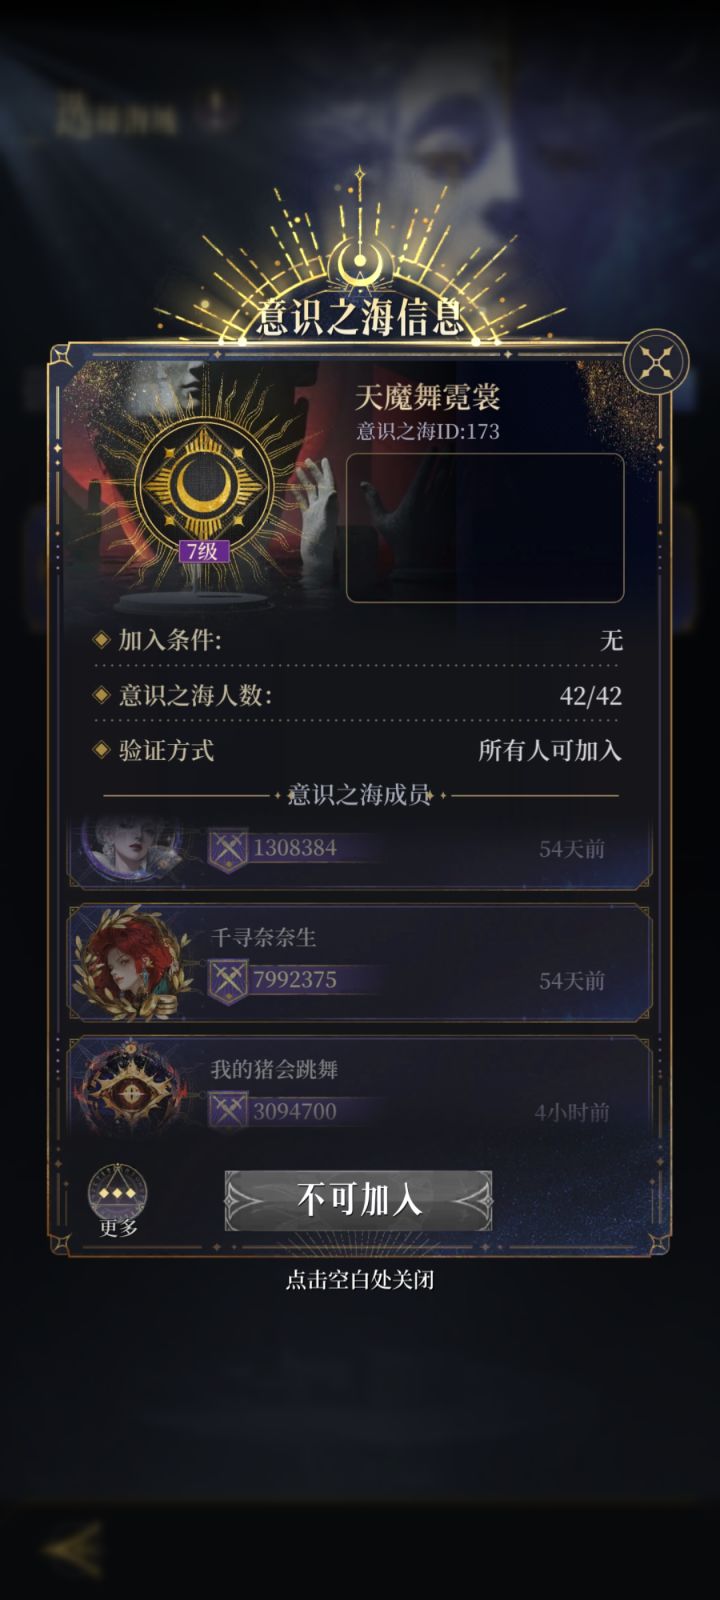The width and height of the screenshot is (720, 1600).
Task: Select the 我的猪会跳舞 member name
Action: [x=274, y=1069]
